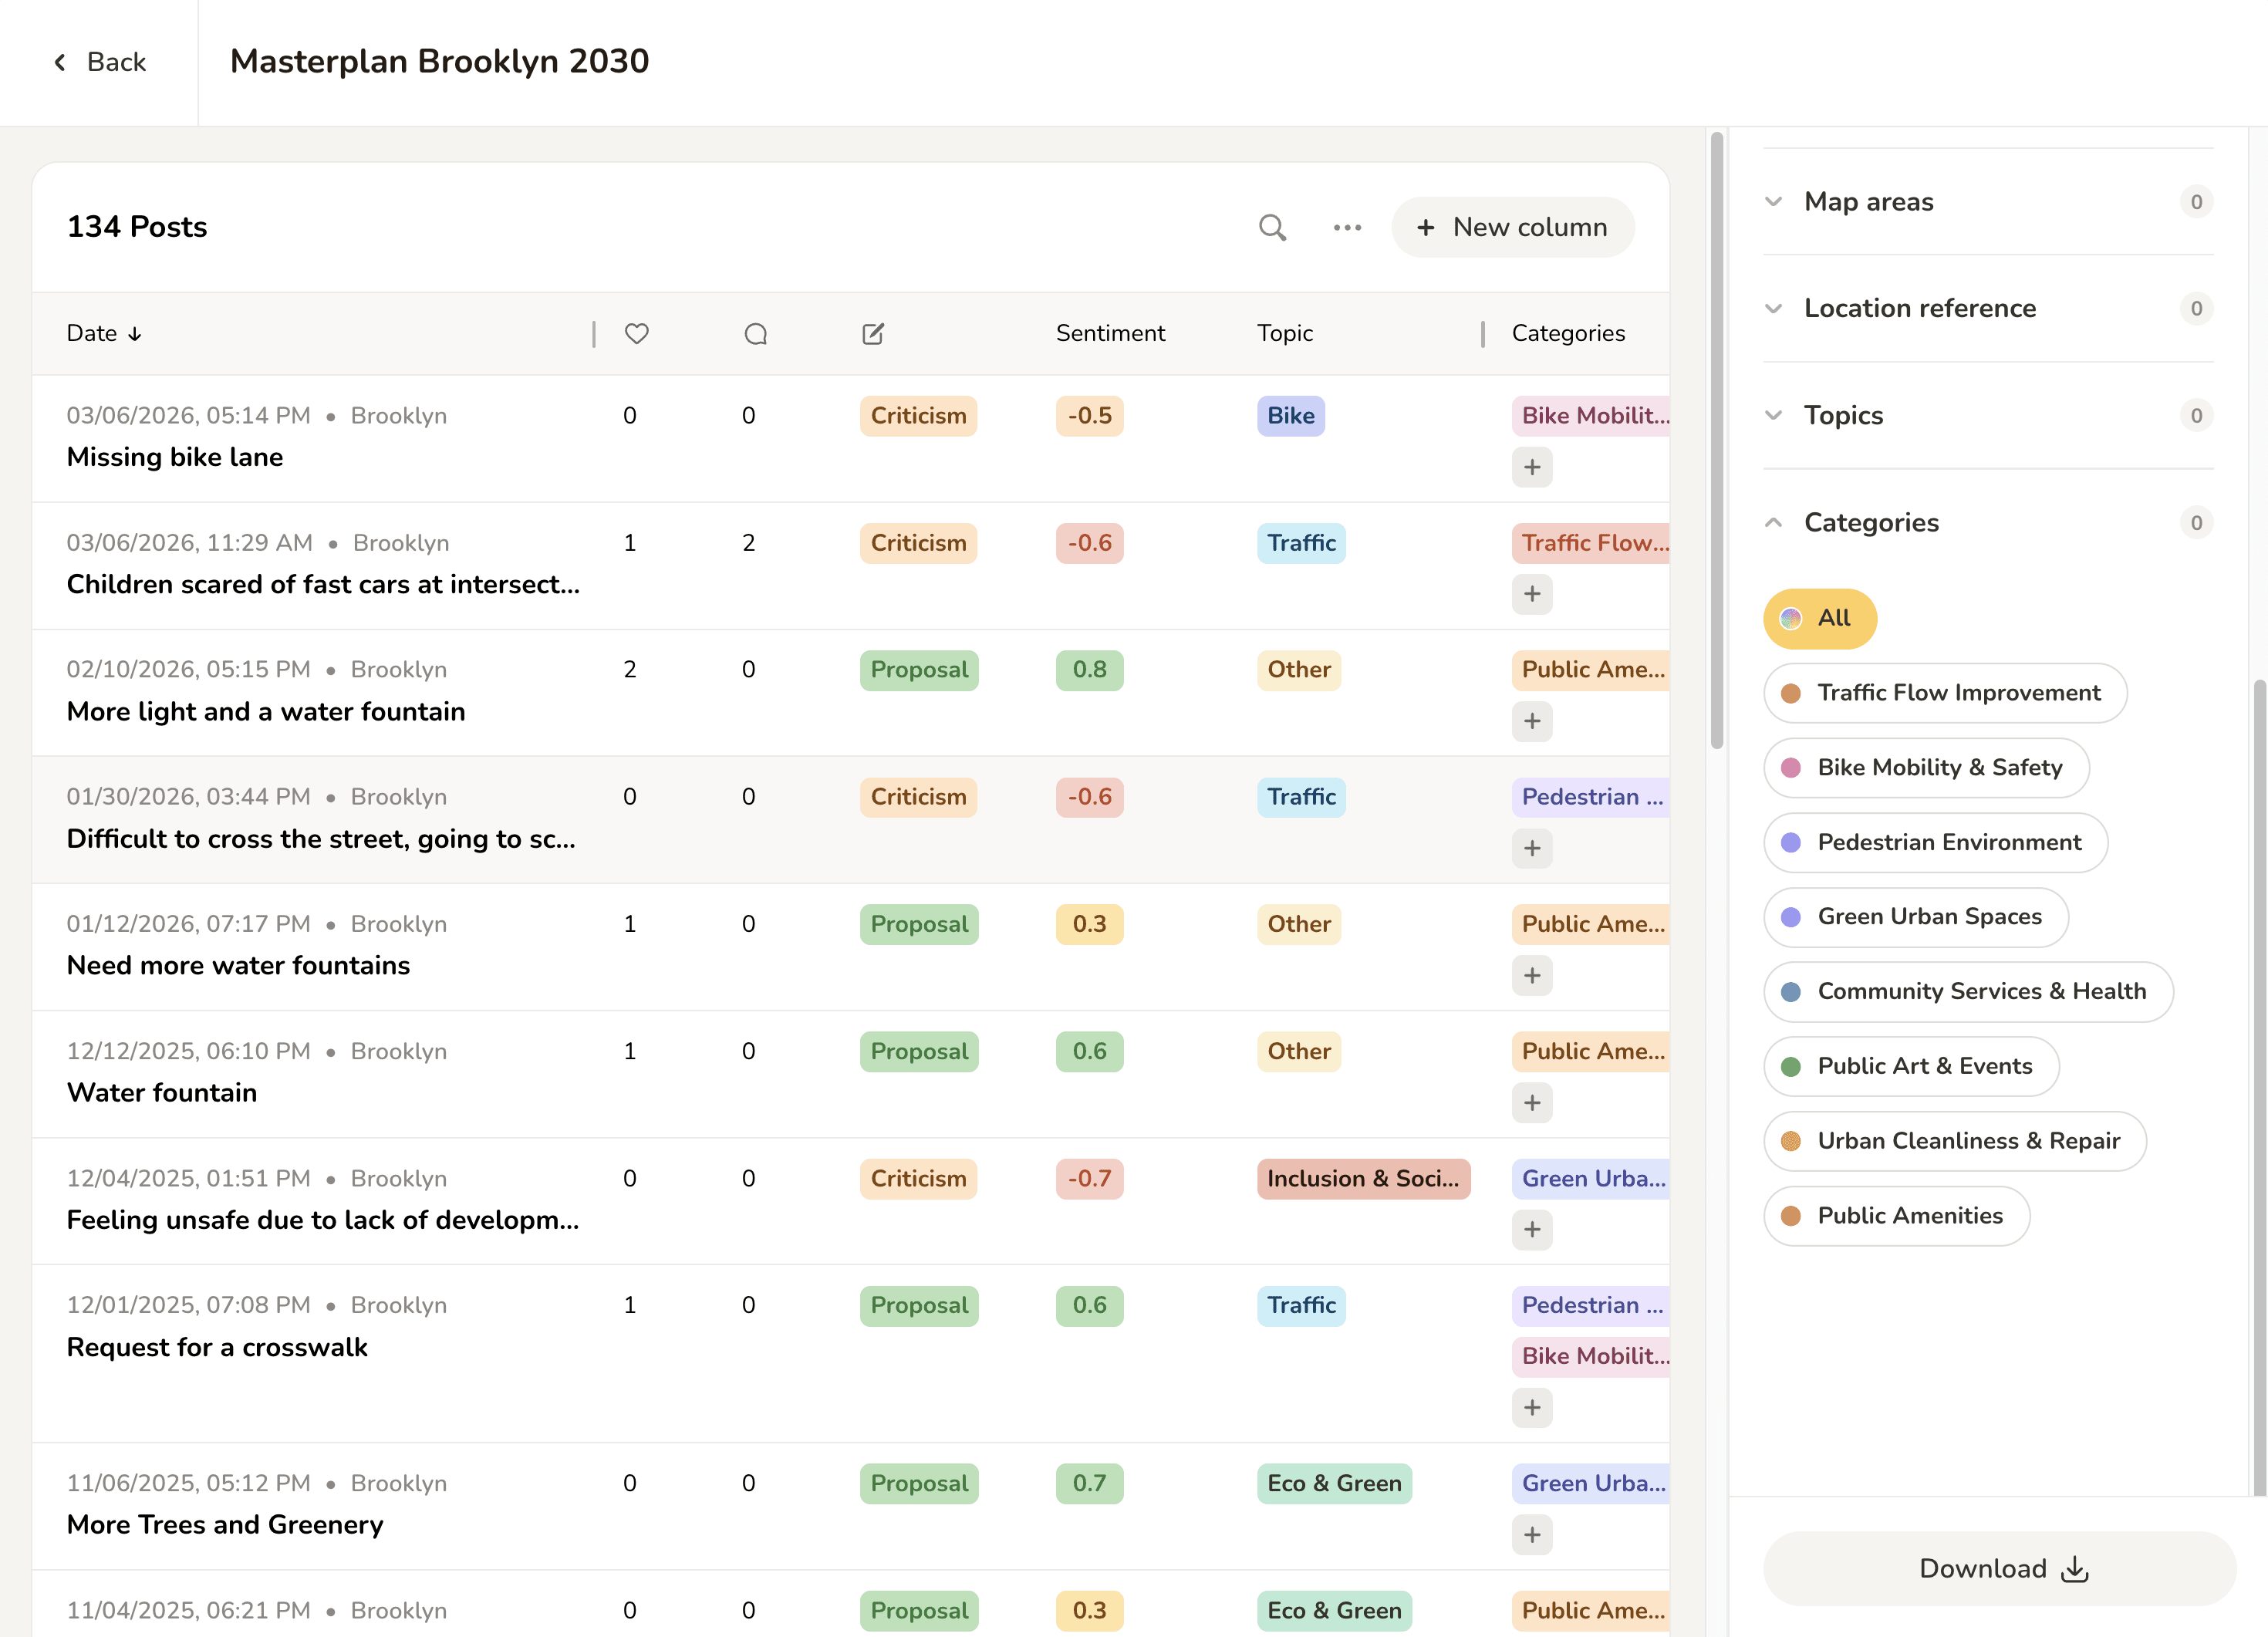
Task: Add category to Need more water fountains post
Action: (1532, 975)
